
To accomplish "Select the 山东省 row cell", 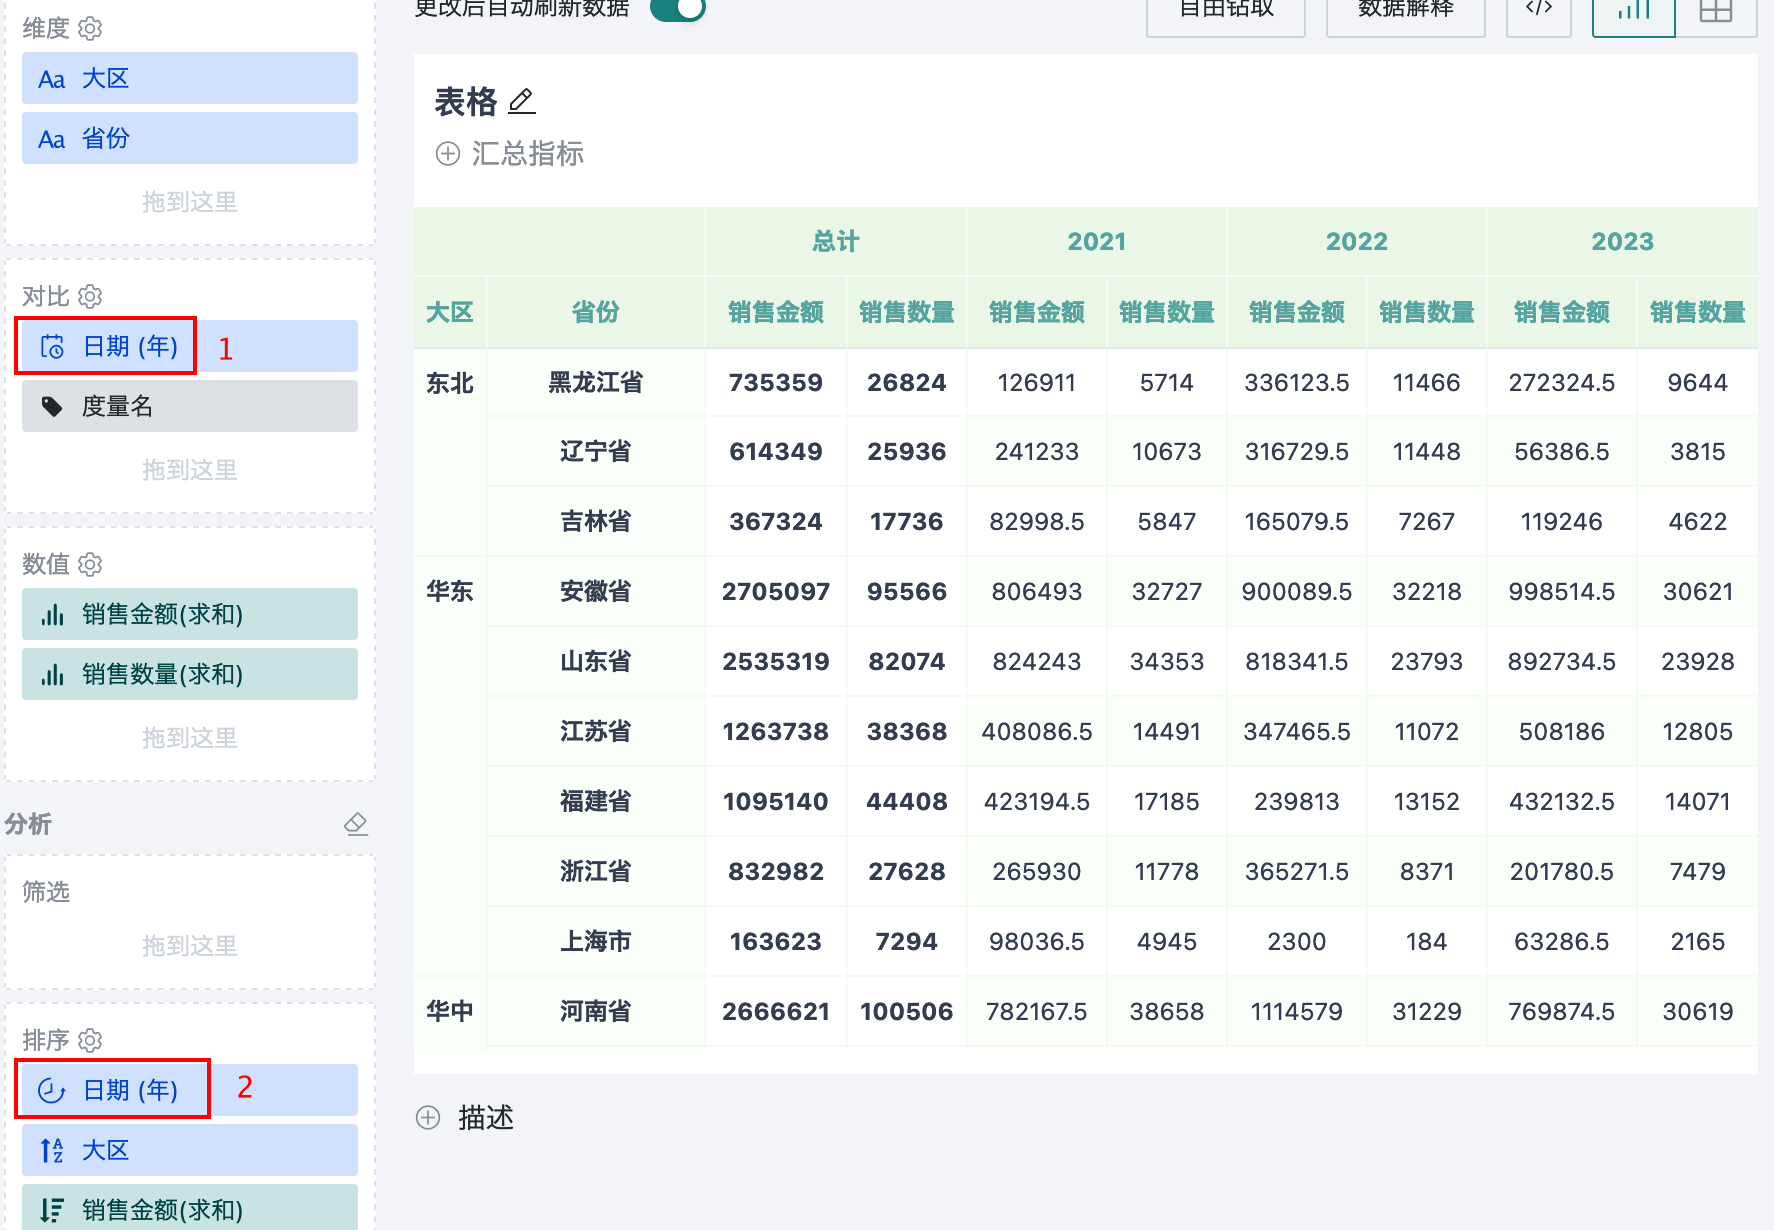I will tap(596, 661).
